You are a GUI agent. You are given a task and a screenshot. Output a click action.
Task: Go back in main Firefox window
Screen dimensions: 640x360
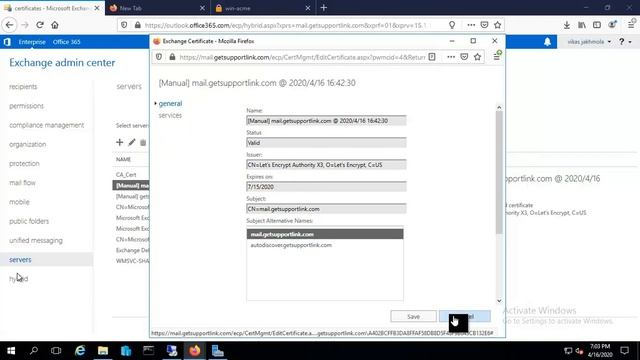[9, 25]
